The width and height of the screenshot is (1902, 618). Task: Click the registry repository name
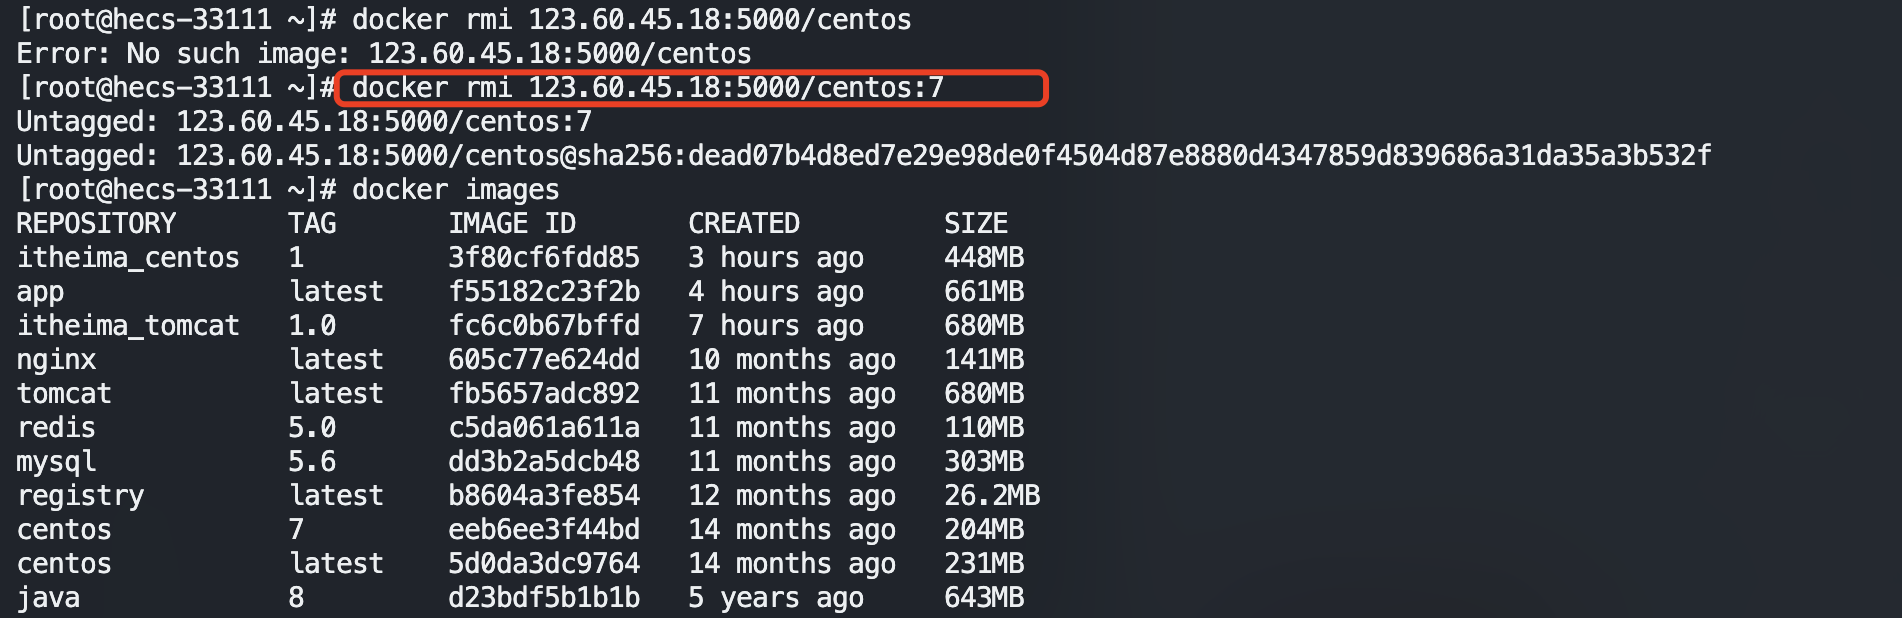point(80,496)
